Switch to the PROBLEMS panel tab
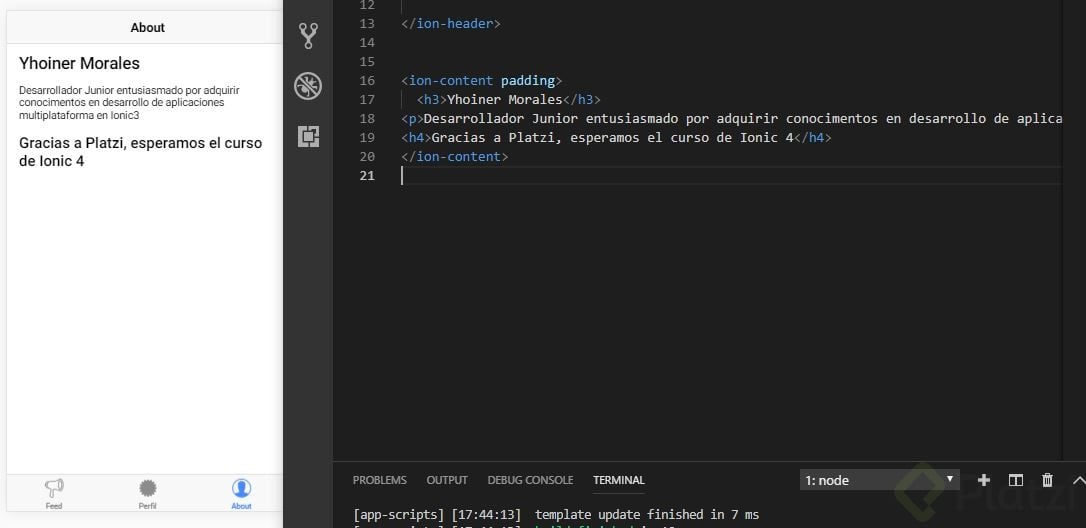 pos(380,480)
